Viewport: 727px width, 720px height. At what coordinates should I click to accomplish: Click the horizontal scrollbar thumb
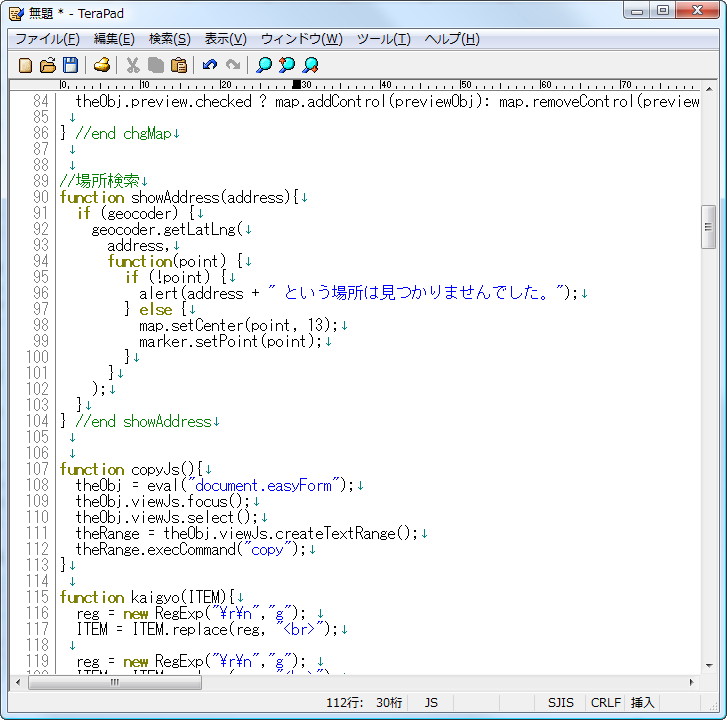tap(115, 682)
